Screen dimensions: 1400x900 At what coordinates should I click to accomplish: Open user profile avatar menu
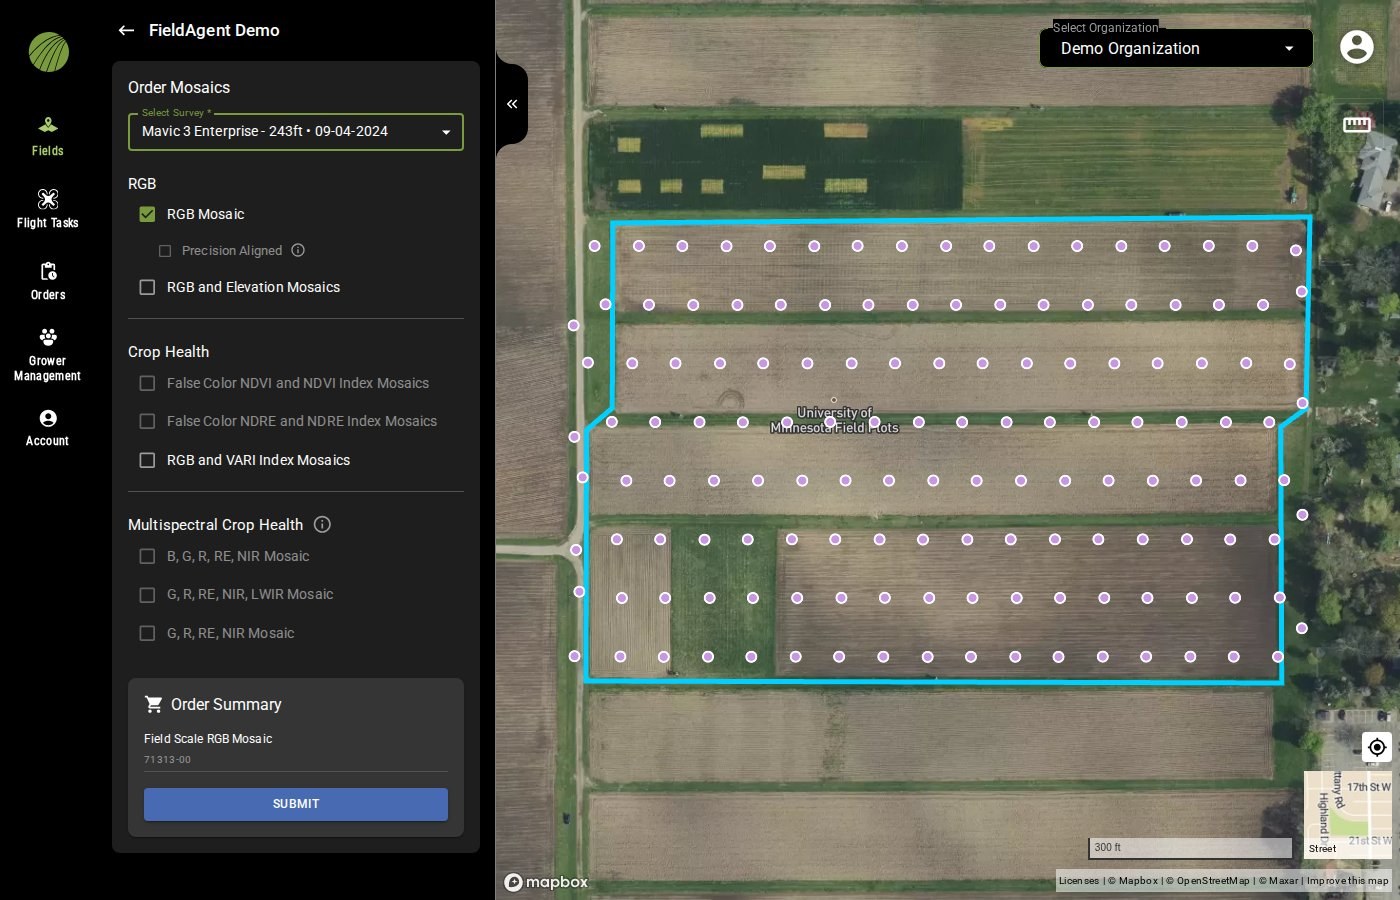tap(1356, 47)
